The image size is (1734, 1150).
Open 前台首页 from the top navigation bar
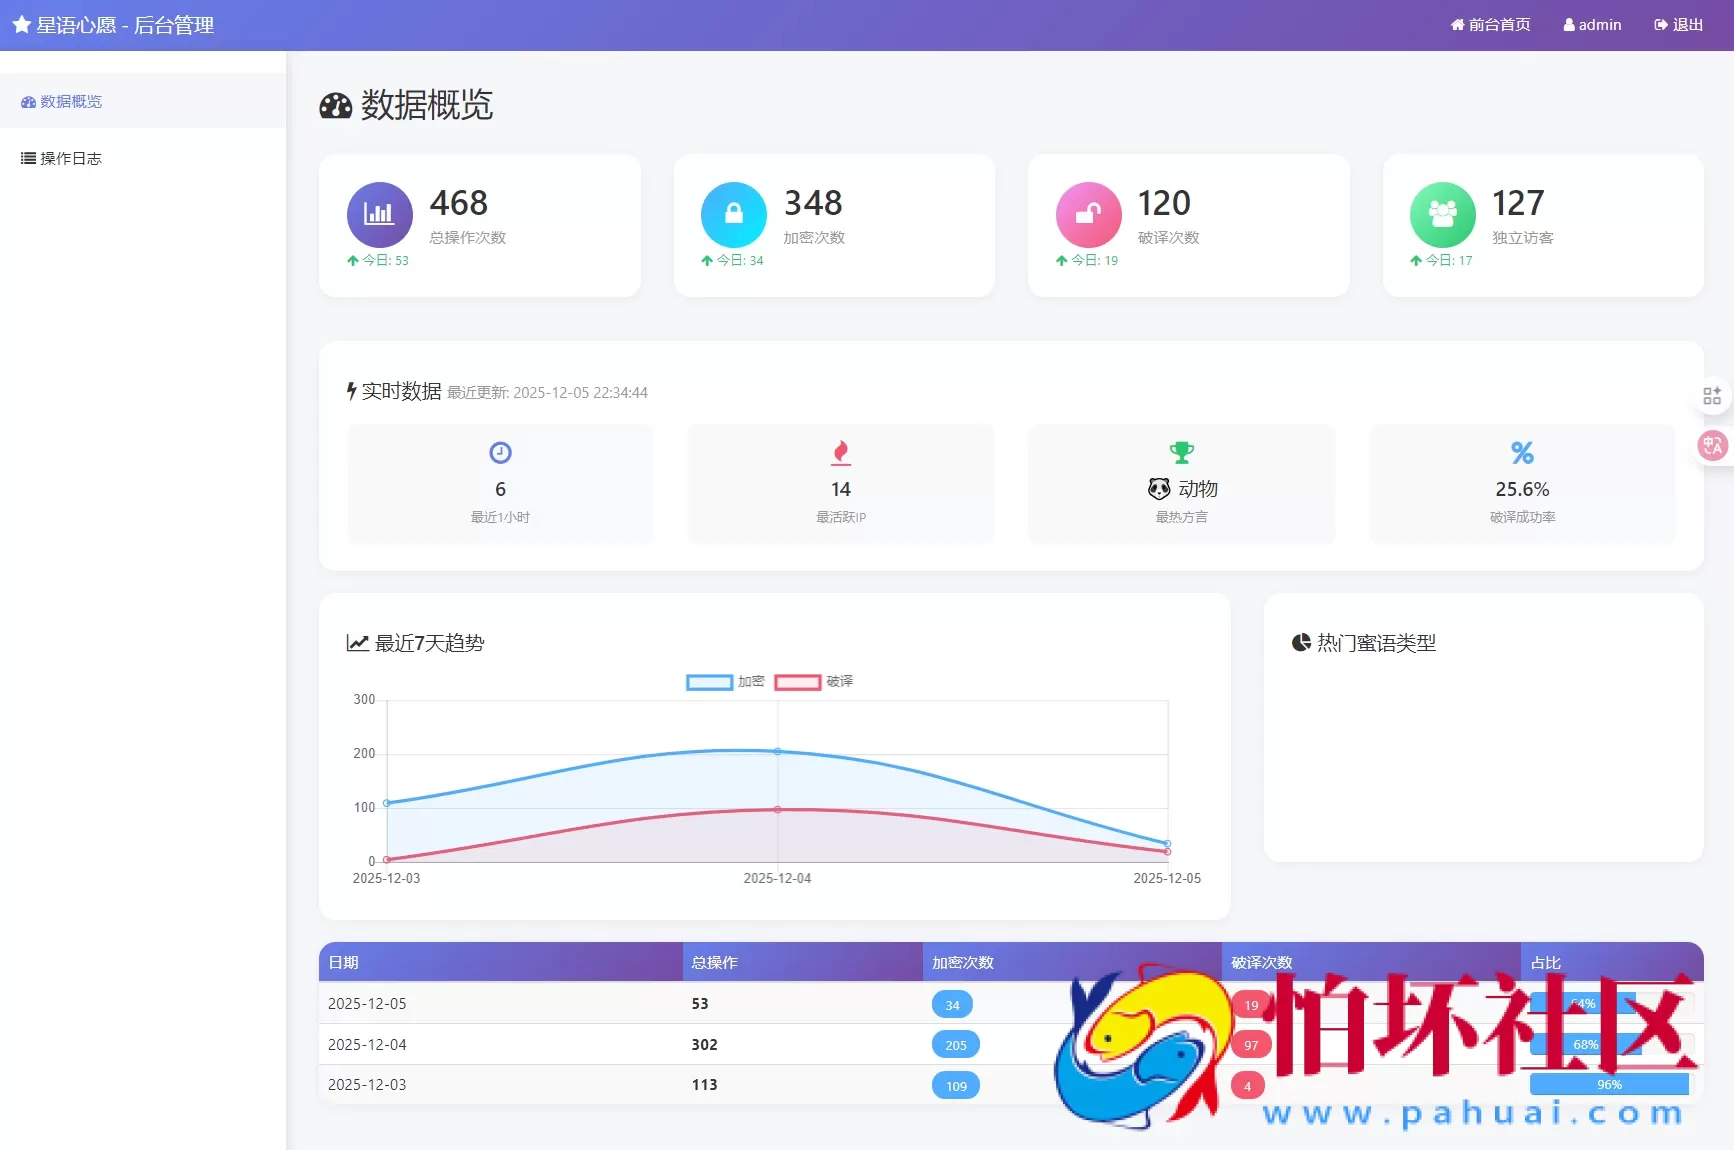coord(1489,24)
